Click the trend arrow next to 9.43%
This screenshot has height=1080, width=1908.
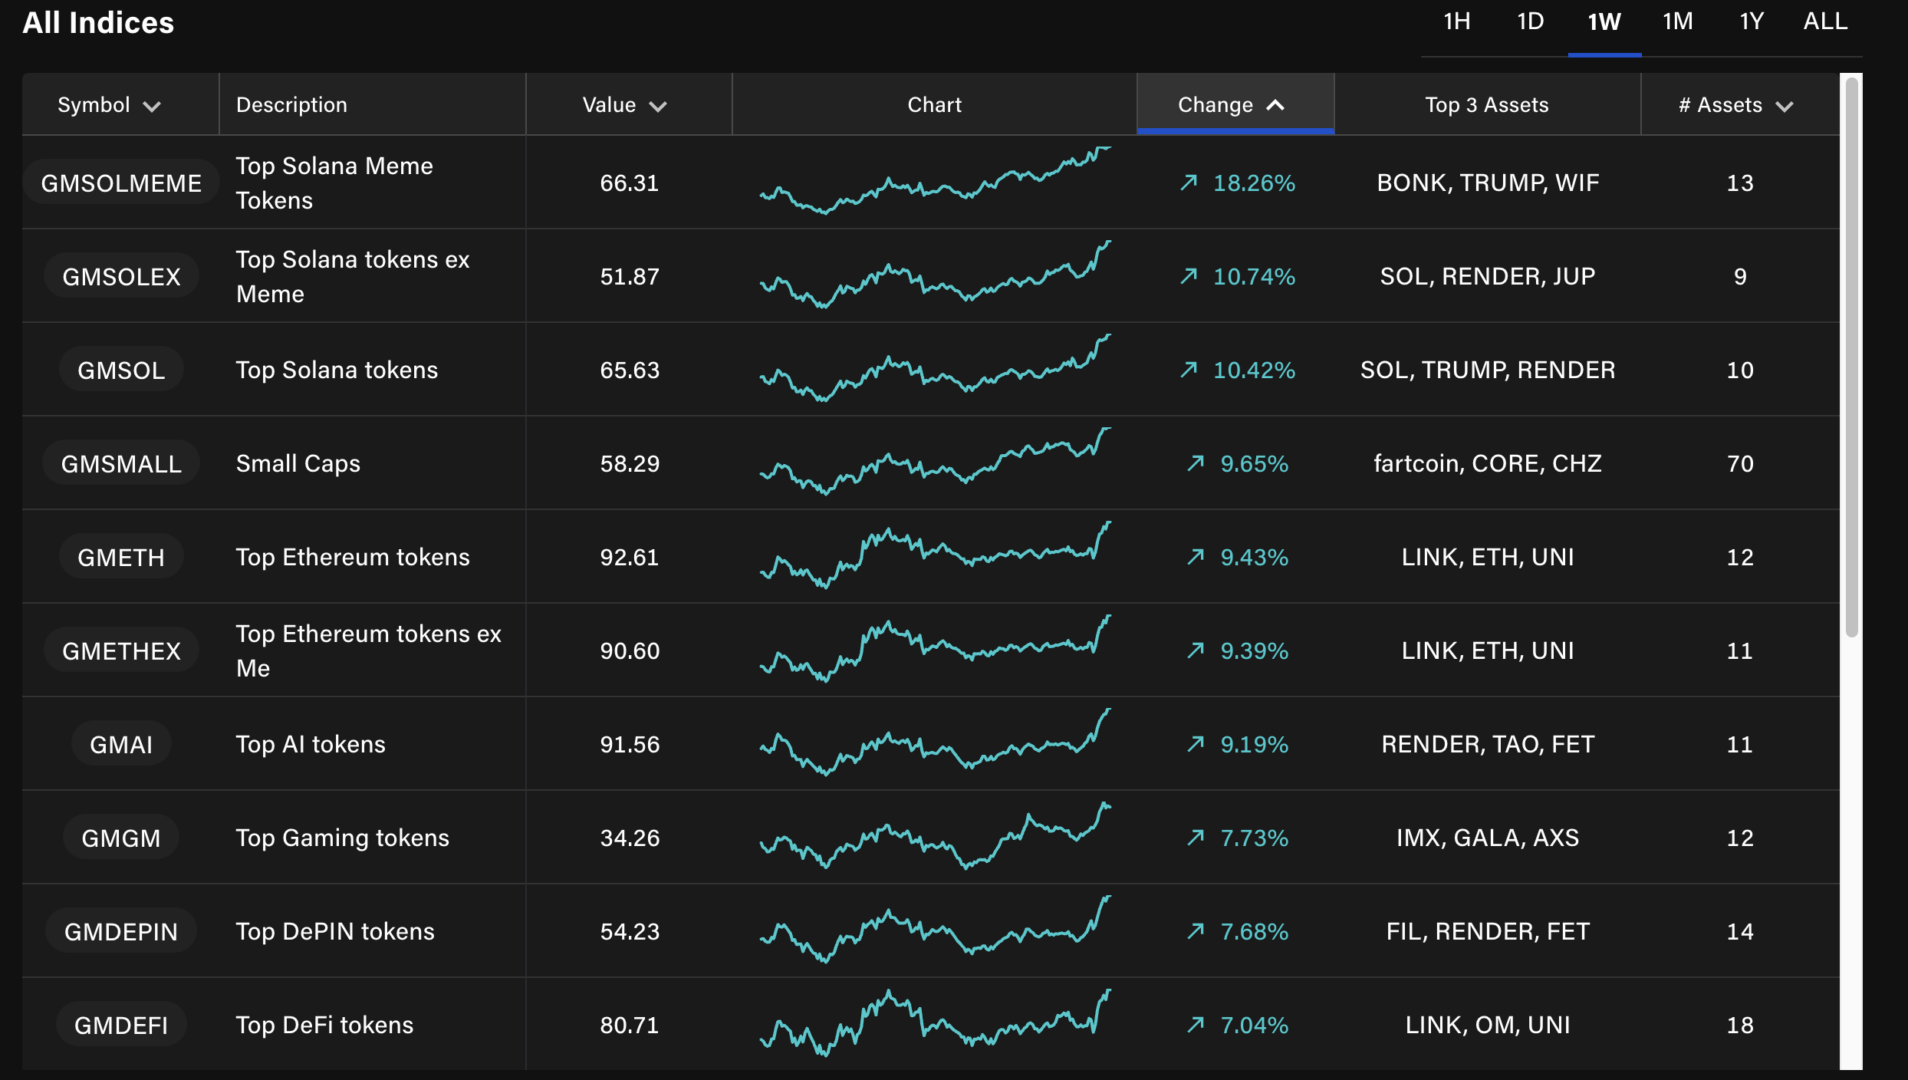[1195, 557]
